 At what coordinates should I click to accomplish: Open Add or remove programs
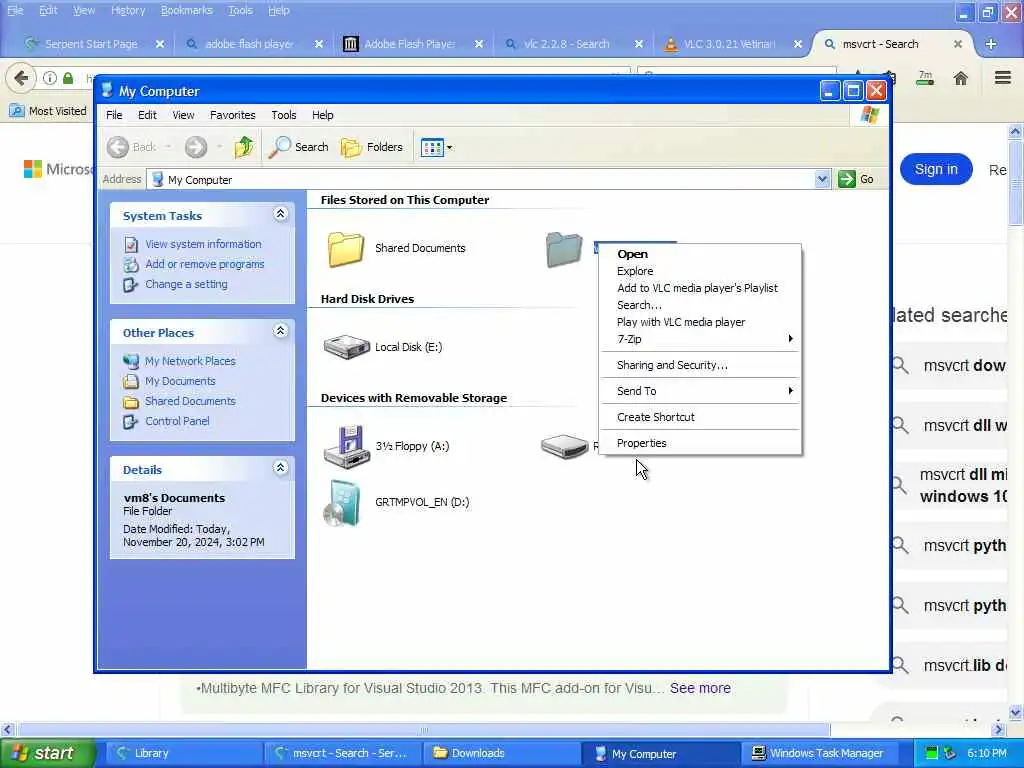pyautogui.click(x=204, y=264)
